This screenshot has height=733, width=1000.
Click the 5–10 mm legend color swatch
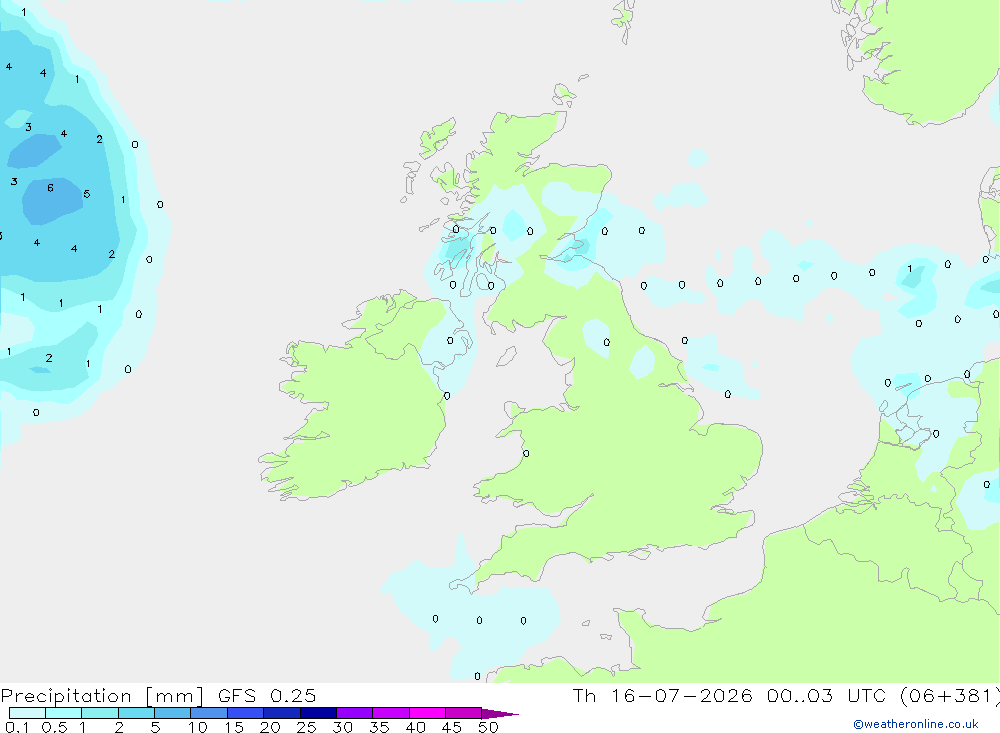point(173,713)
